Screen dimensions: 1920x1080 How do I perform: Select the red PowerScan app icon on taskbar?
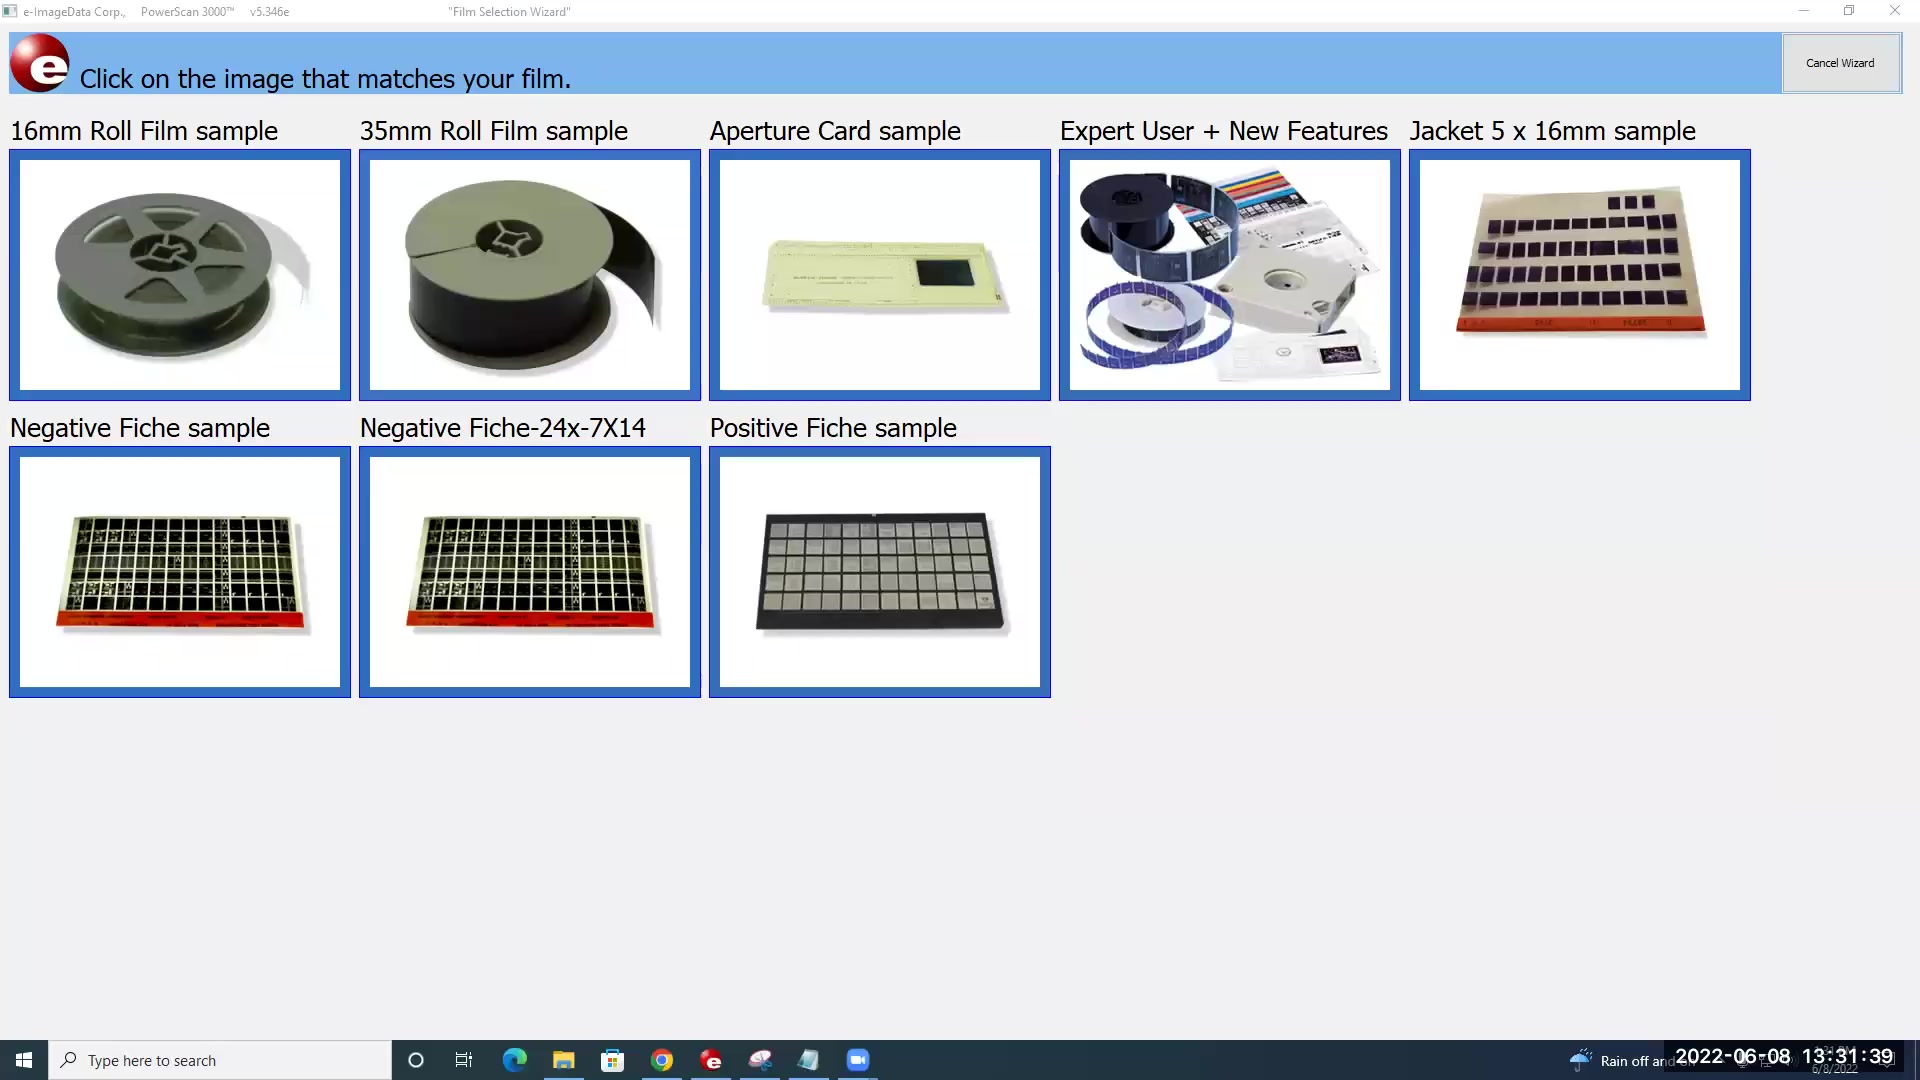[x=711, y=1059]
